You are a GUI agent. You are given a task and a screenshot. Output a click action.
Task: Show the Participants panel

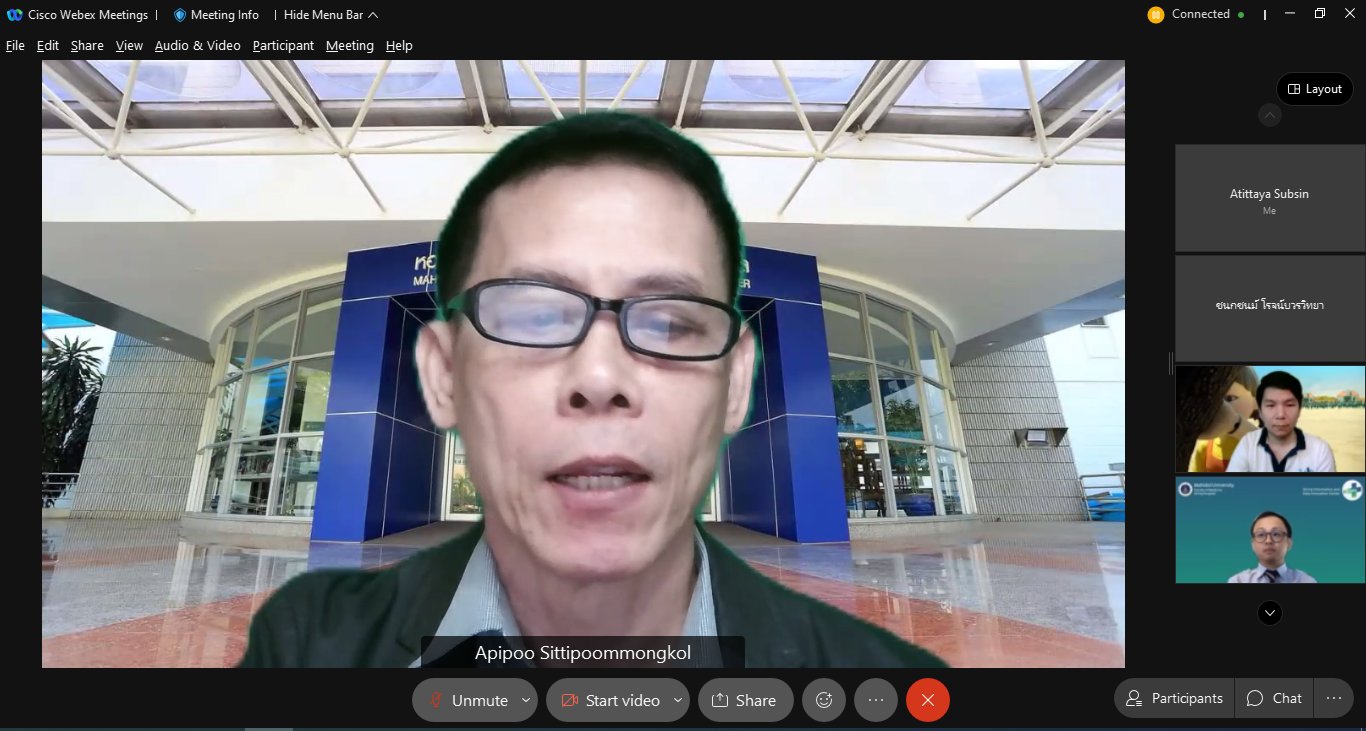(x=1174, y=698)
